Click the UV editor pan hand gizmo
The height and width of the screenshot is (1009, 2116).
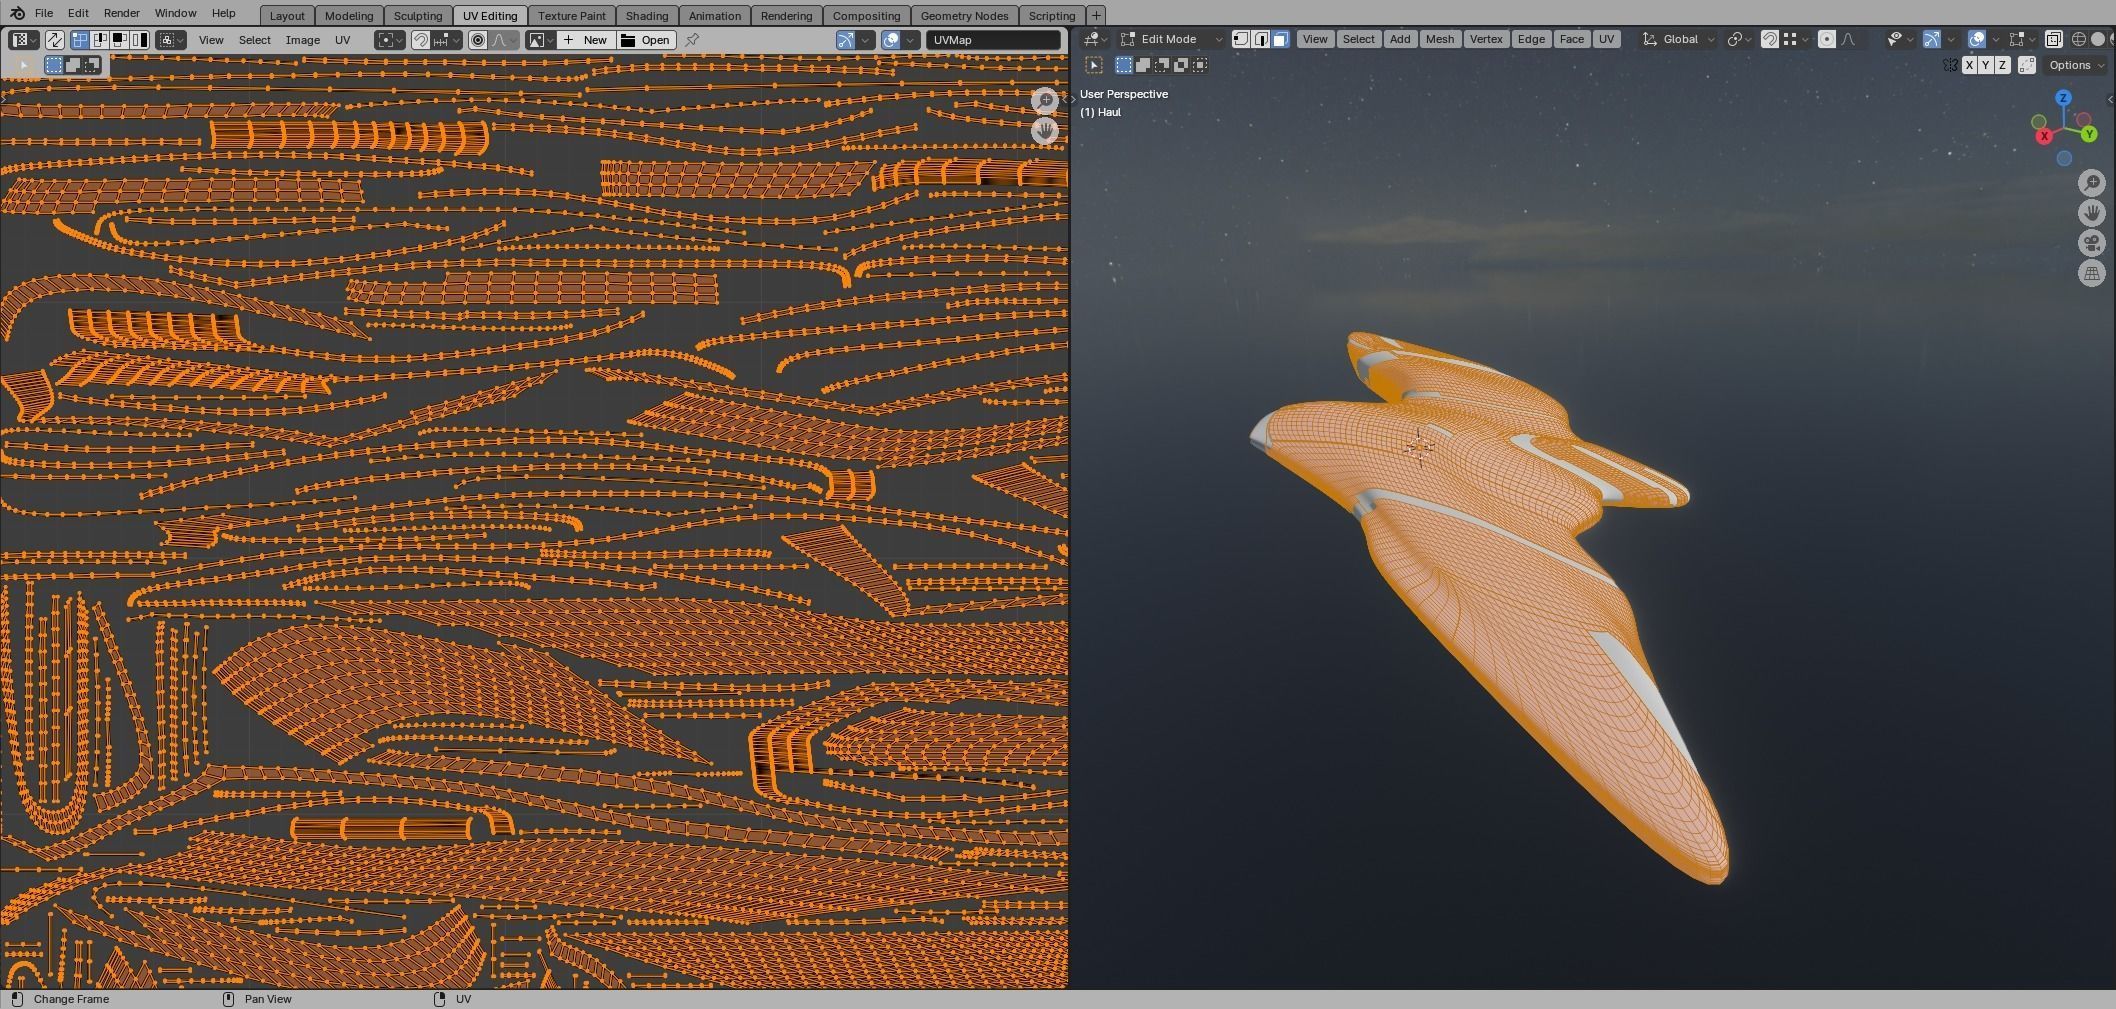[1045, 130]
